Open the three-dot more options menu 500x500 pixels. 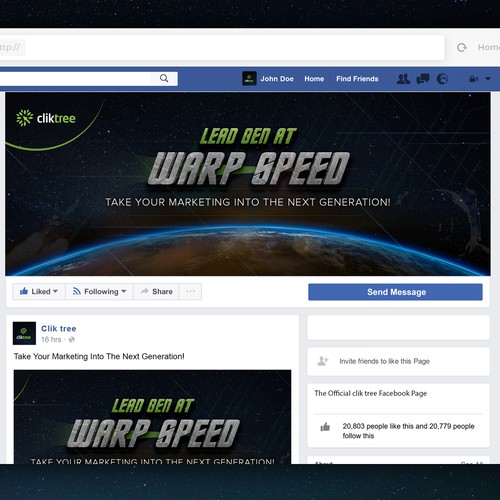[190, 292]
